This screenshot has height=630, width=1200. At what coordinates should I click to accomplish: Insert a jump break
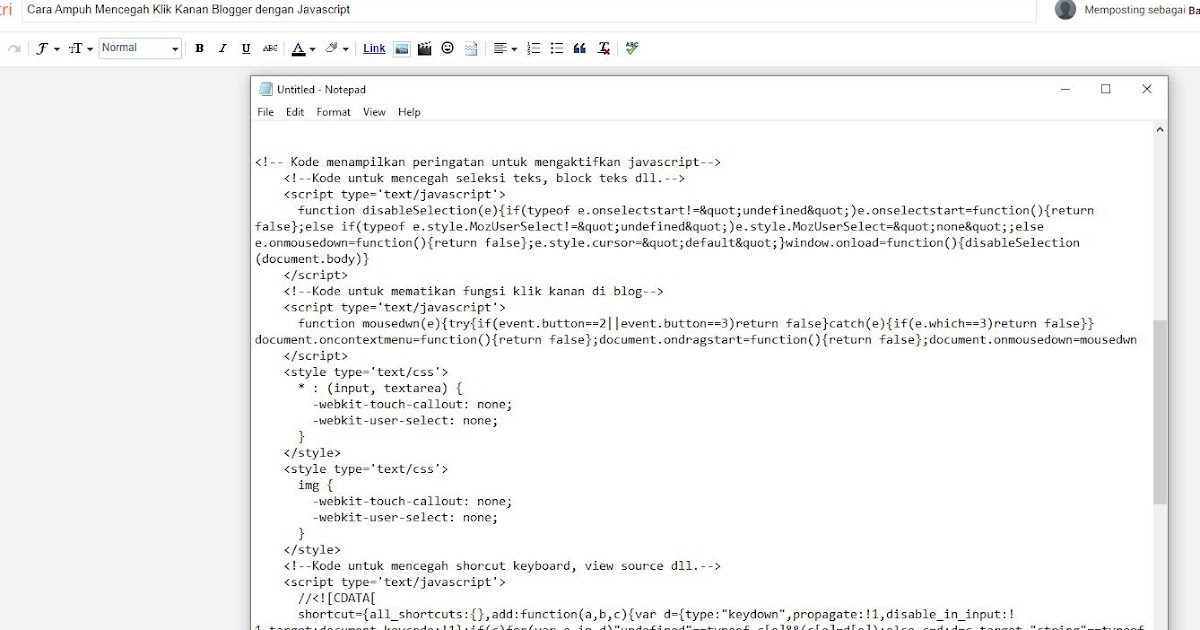pos(471,48)
